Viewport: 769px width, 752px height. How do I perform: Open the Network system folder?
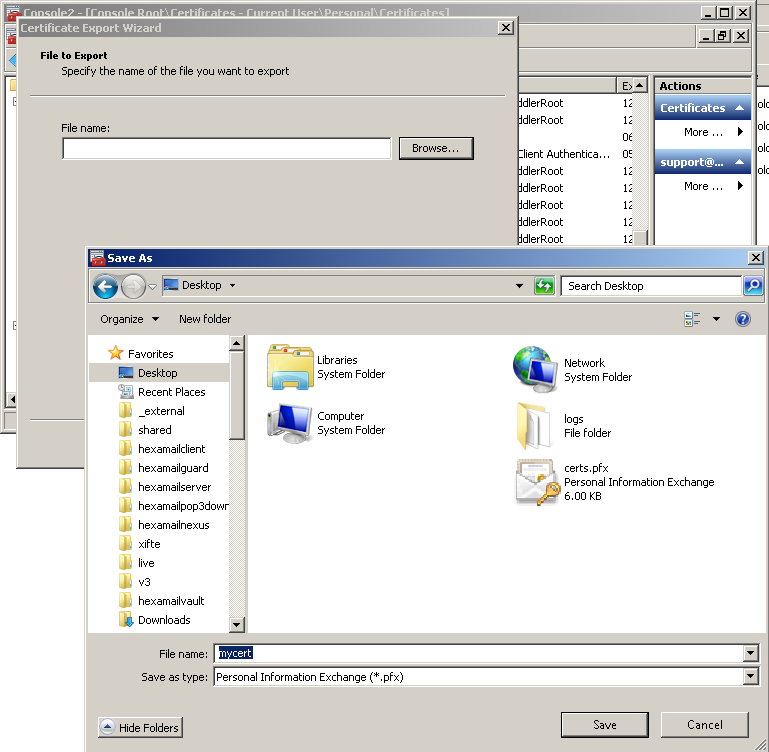click(535, 370)
